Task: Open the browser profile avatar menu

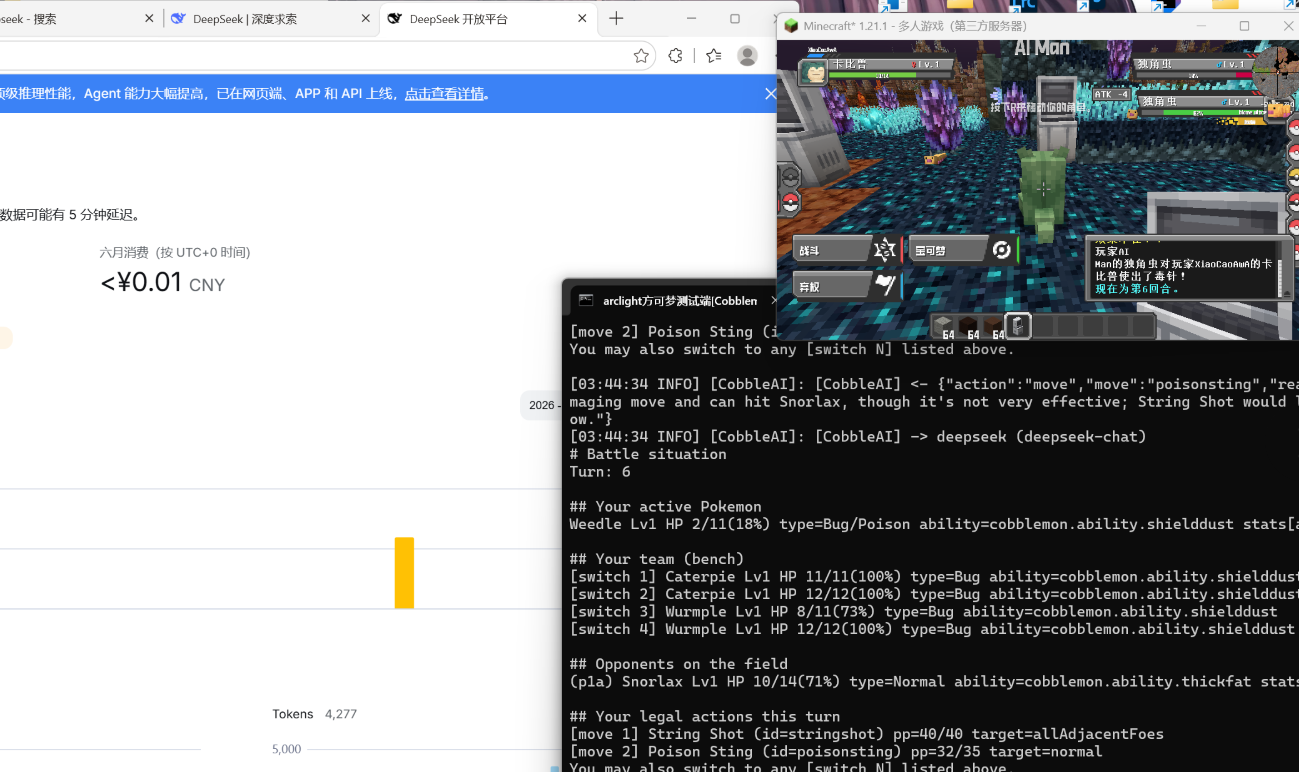Action: [747, 56]
